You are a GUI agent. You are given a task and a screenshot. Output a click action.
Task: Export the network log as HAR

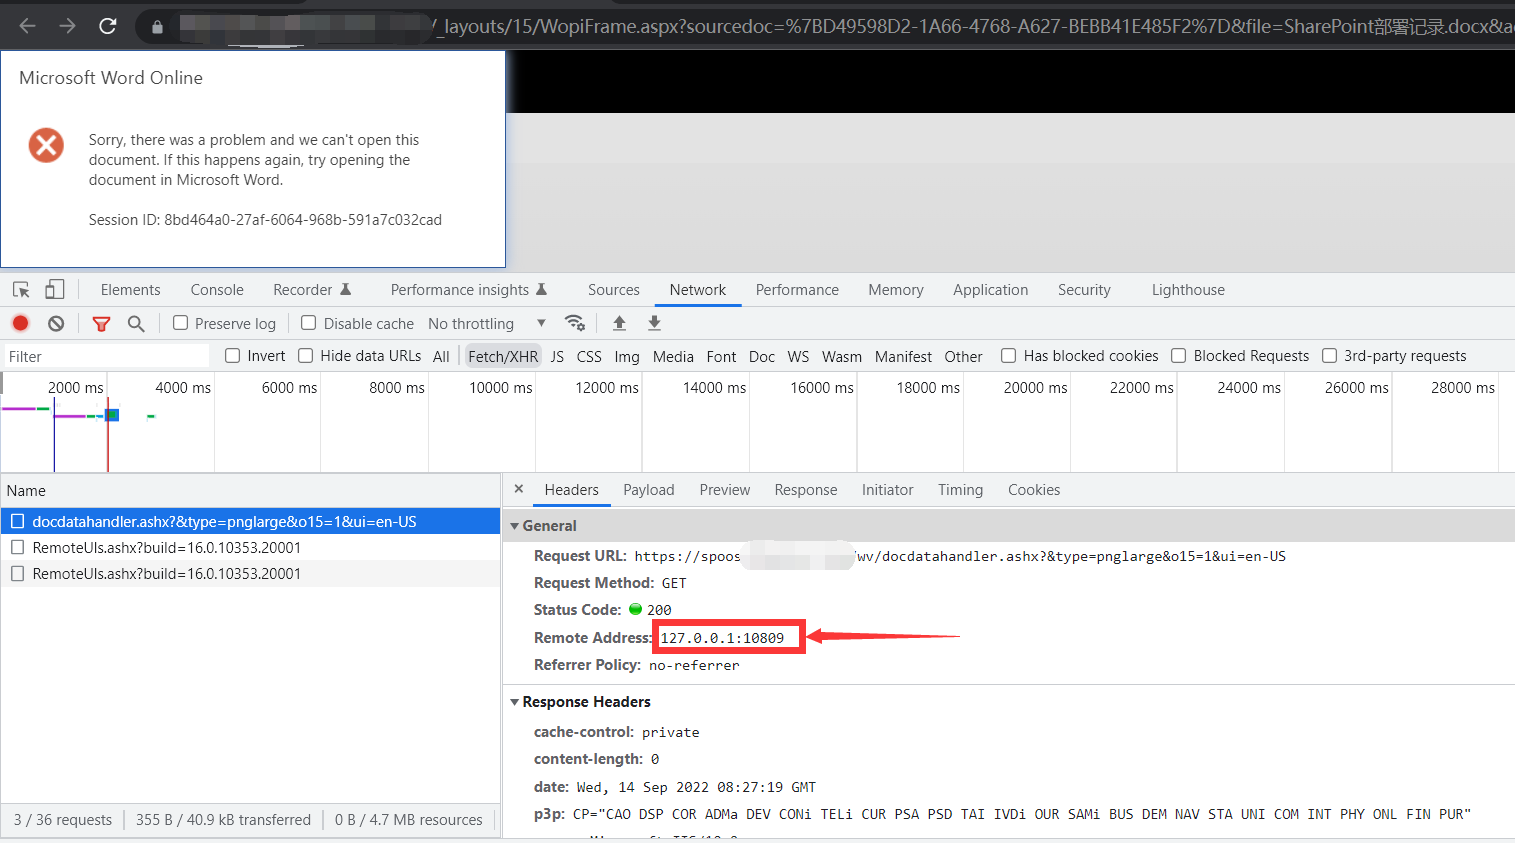(653, 323)
